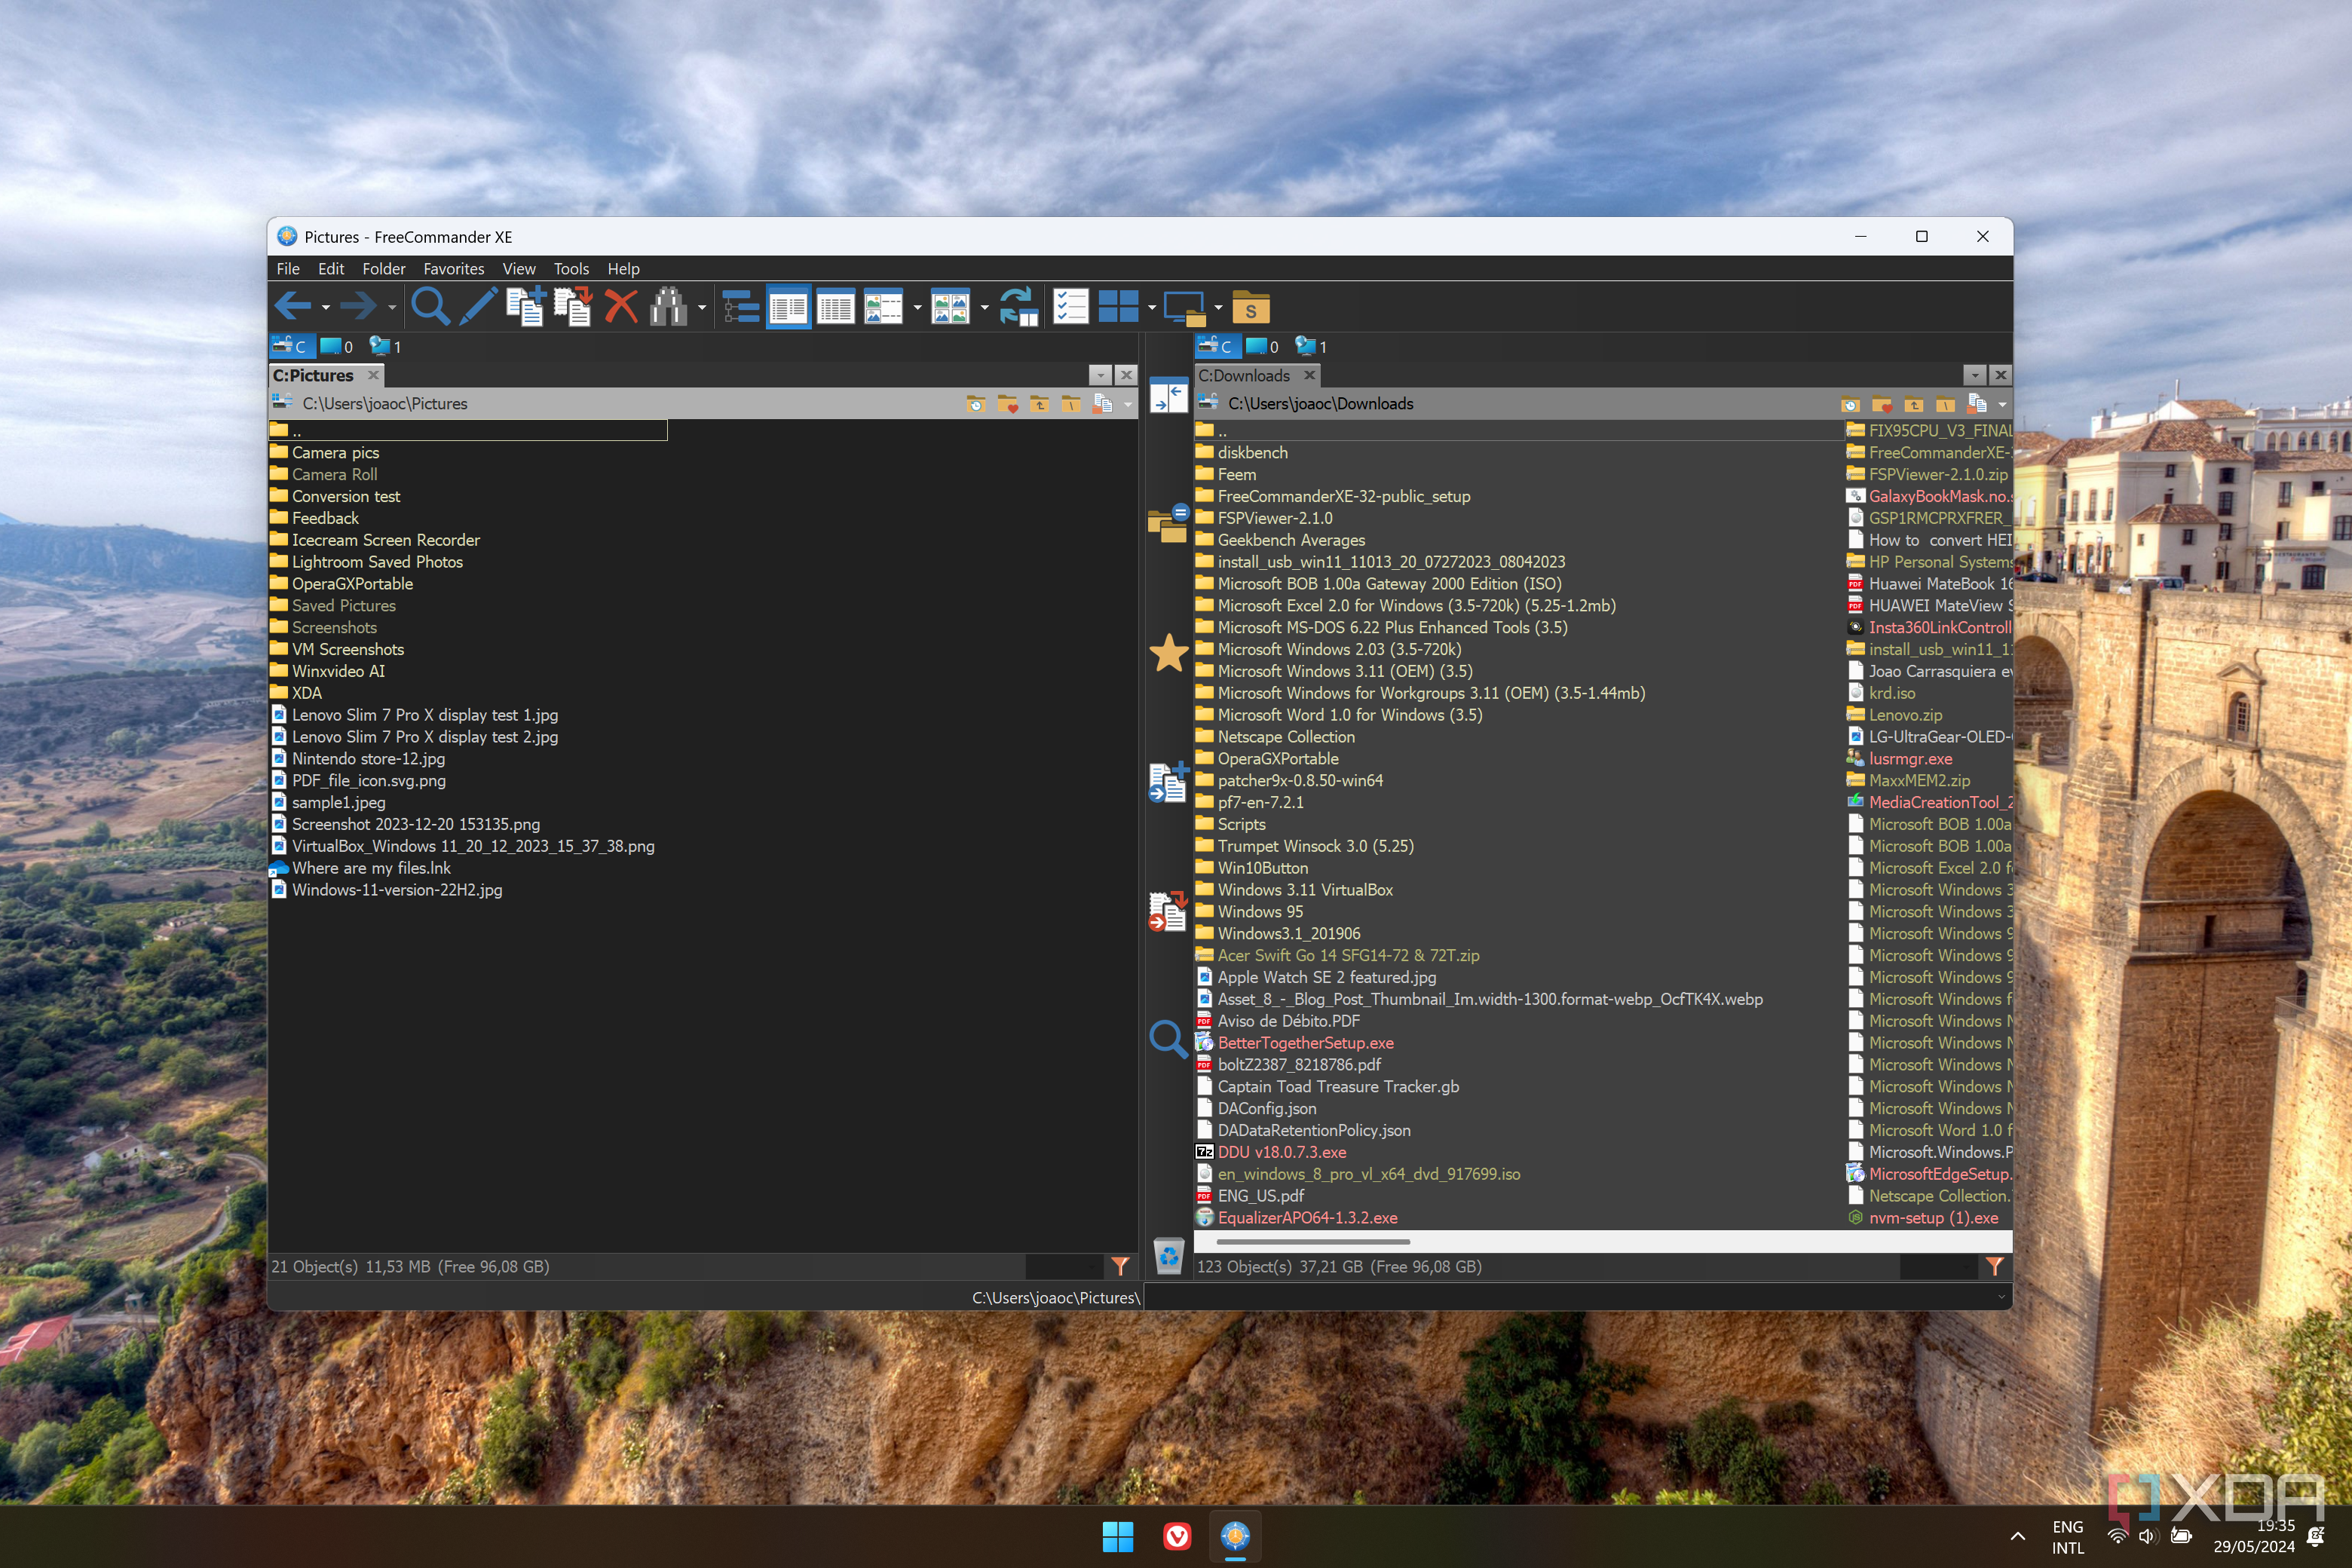This screenshot has width=2352, height=1568.
Task: Close the C:Pictures tab with its X
Action: click(373, 375)
